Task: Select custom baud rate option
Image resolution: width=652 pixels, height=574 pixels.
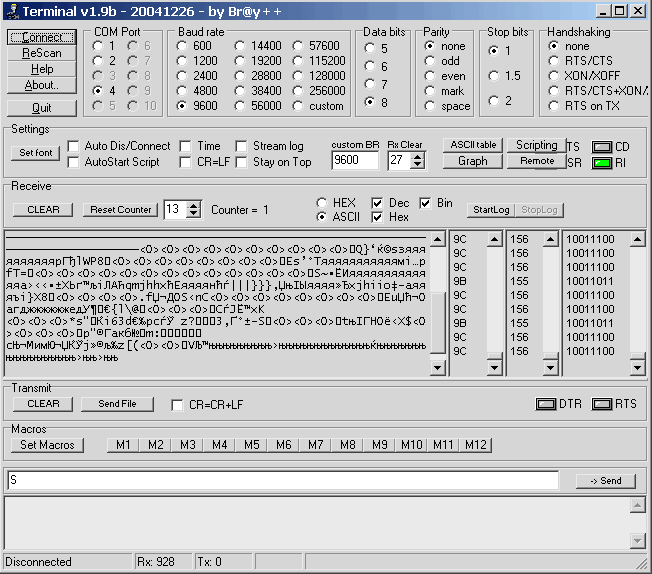Action: click(297, 106)
